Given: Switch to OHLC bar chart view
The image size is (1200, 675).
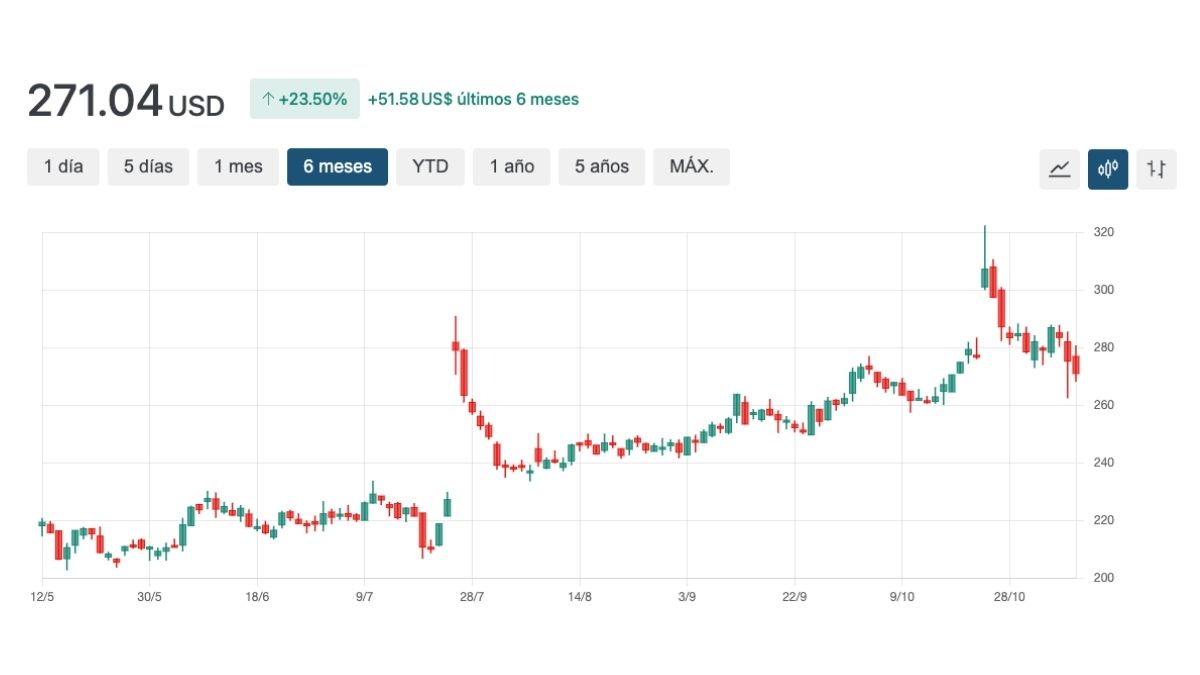Looking at the screenshot, I should pos(1157,169).
